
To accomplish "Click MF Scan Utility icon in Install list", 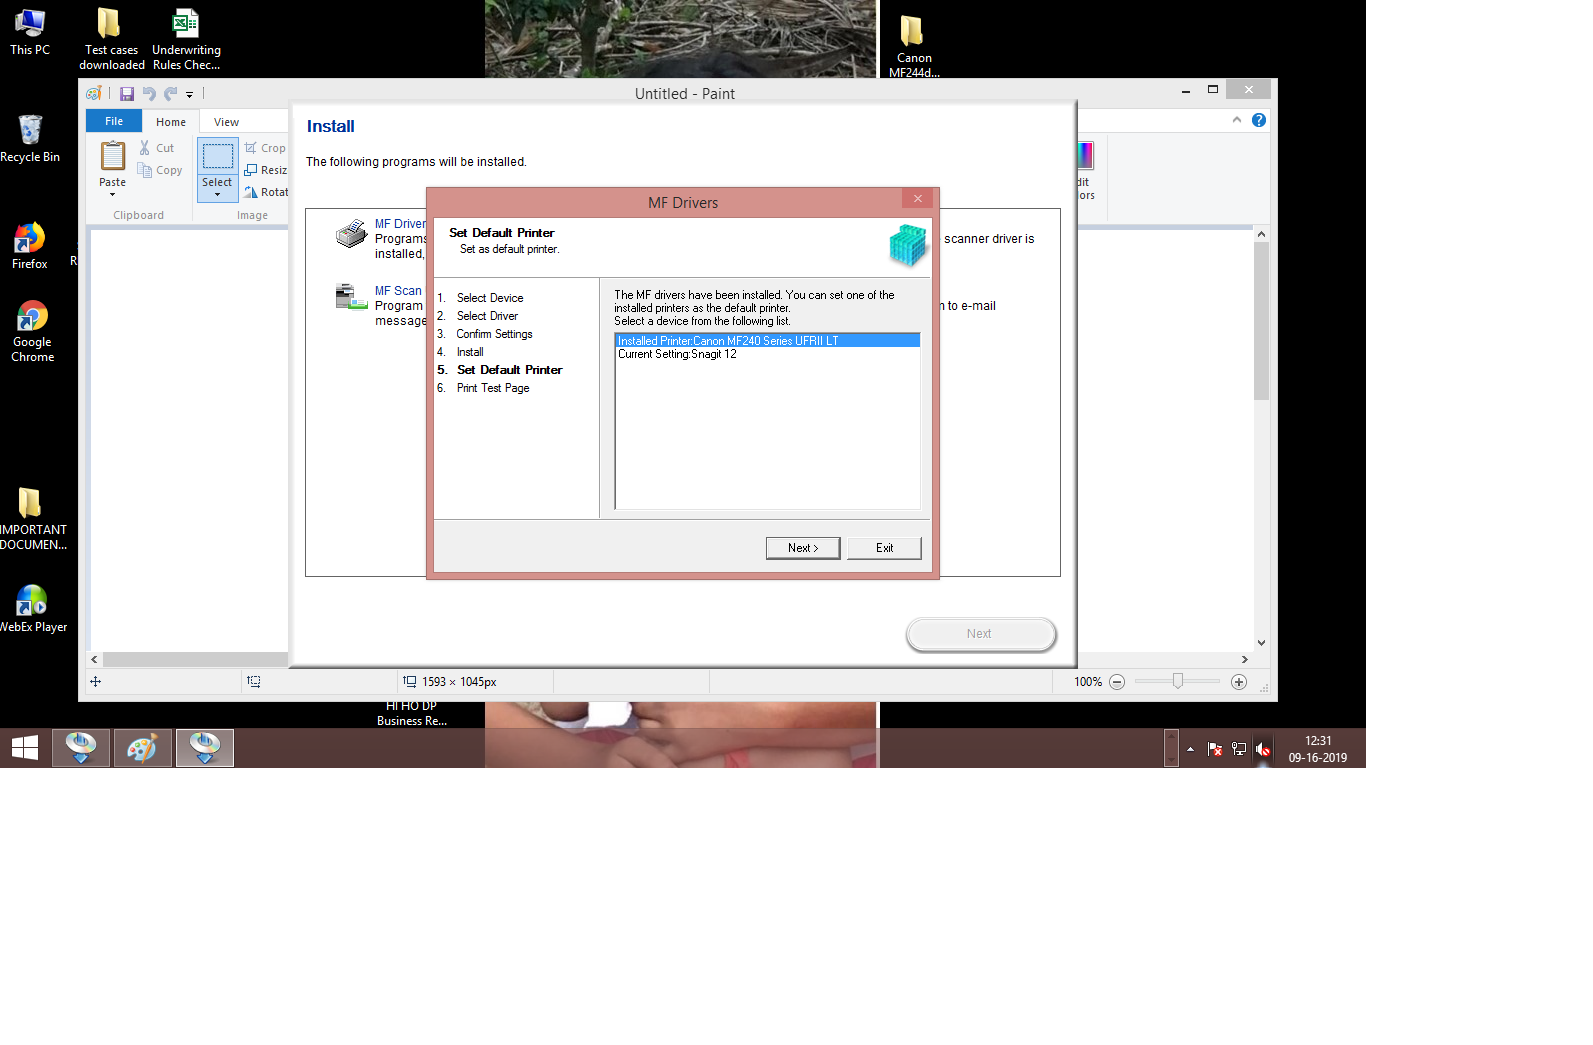I will click(351, 297).
